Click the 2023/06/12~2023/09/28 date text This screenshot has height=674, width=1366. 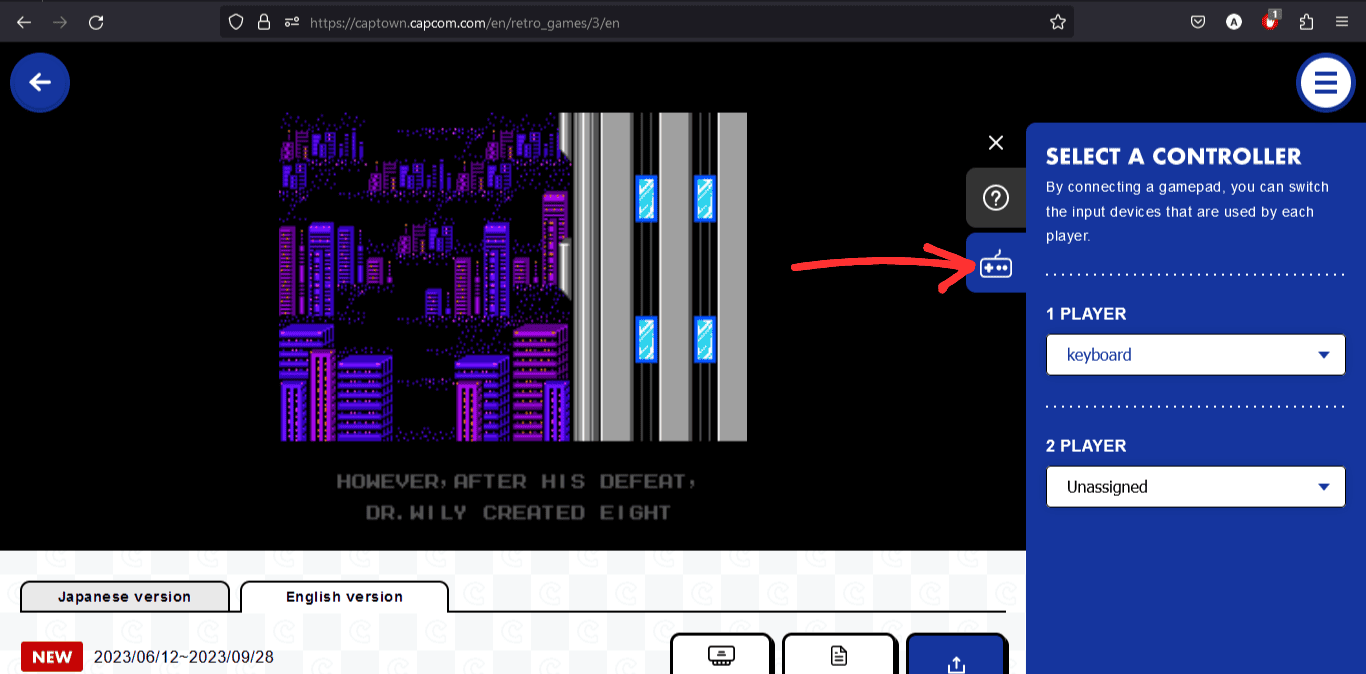184,657
